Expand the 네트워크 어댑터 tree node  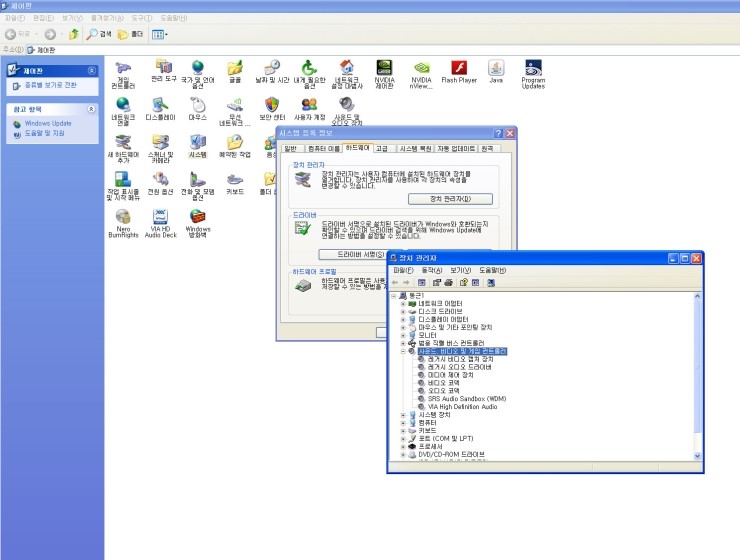(403, 304)
